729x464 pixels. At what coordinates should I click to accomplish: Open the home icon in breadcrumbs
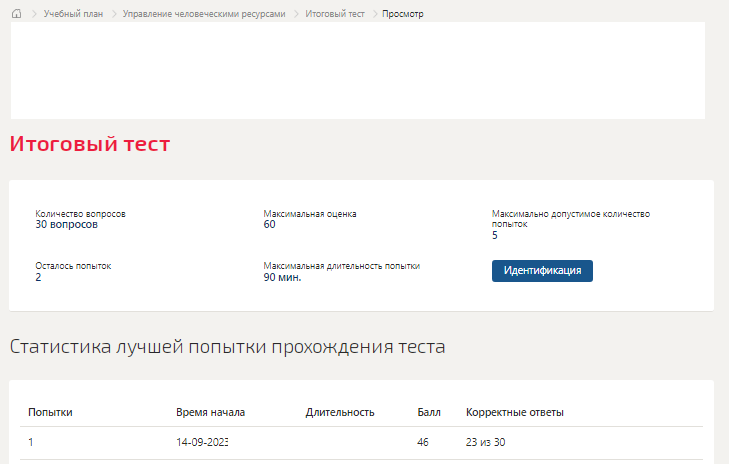click(x=17, y=13)
